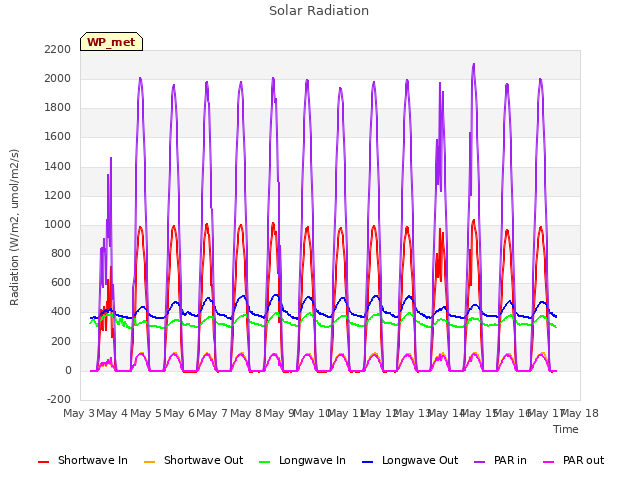
Task: Toggle the Shortwave Out legend entry
Action: point(193,460)
